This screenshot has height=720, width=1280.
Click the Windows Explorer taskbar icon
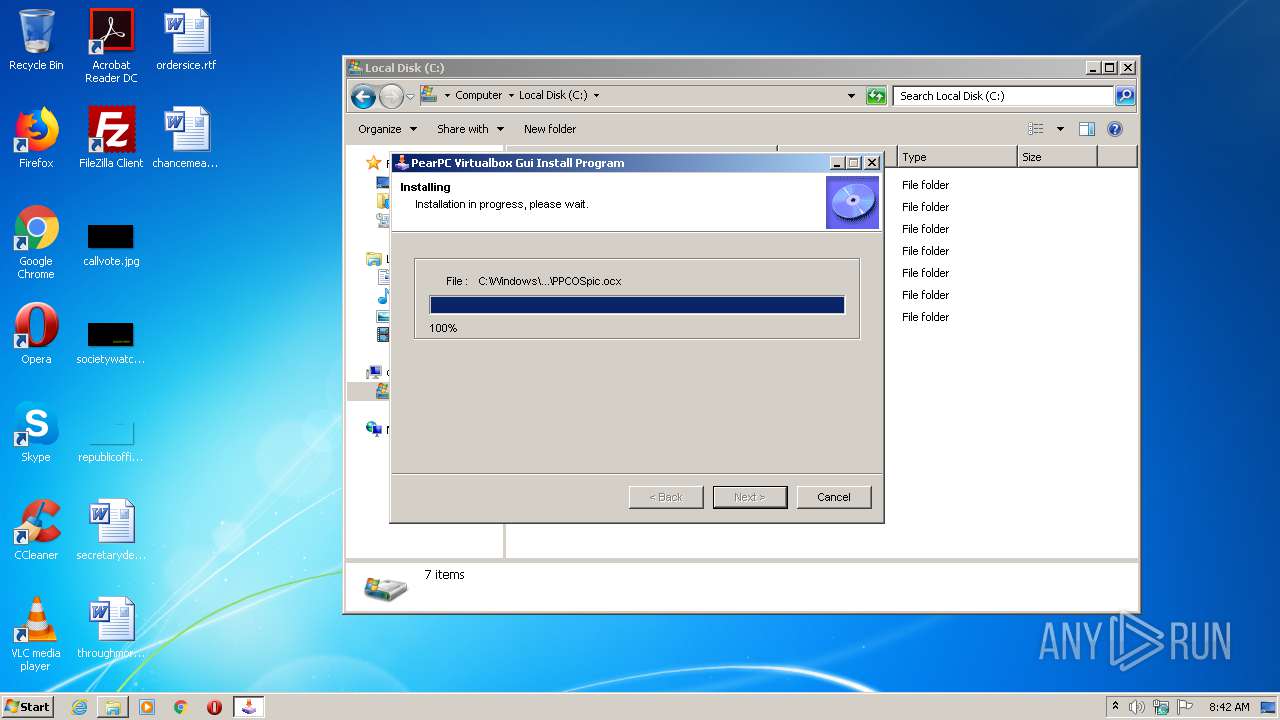pyautogui.click(x=113, y=707)
